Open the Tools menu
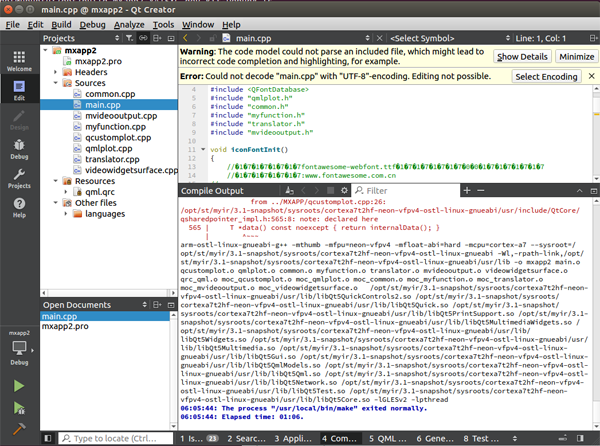The image size is (600, 446). pyautogui.click(x=163, y=24)
